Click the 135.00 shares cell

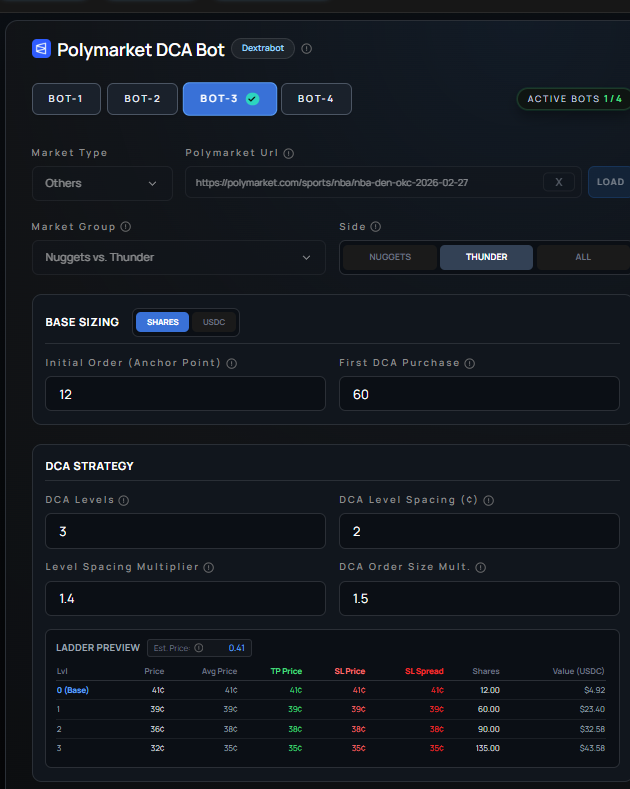pyautogui.click(x=488, y=748)
